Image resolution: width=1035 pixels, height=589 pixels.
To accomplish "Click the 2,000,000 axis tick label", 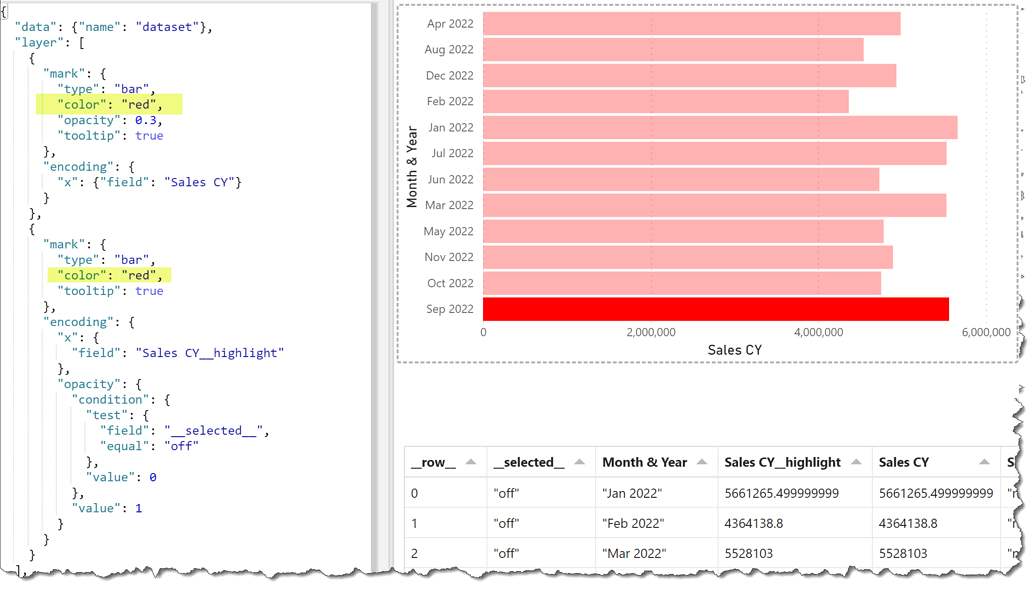I will click(x=651, y=332).
